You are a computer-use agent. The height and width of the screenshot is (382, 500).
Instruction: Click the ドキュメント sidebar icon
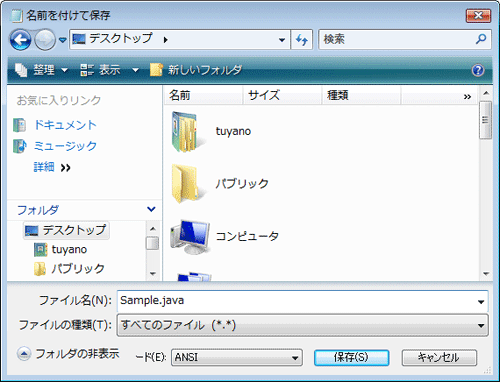point(19,125)
